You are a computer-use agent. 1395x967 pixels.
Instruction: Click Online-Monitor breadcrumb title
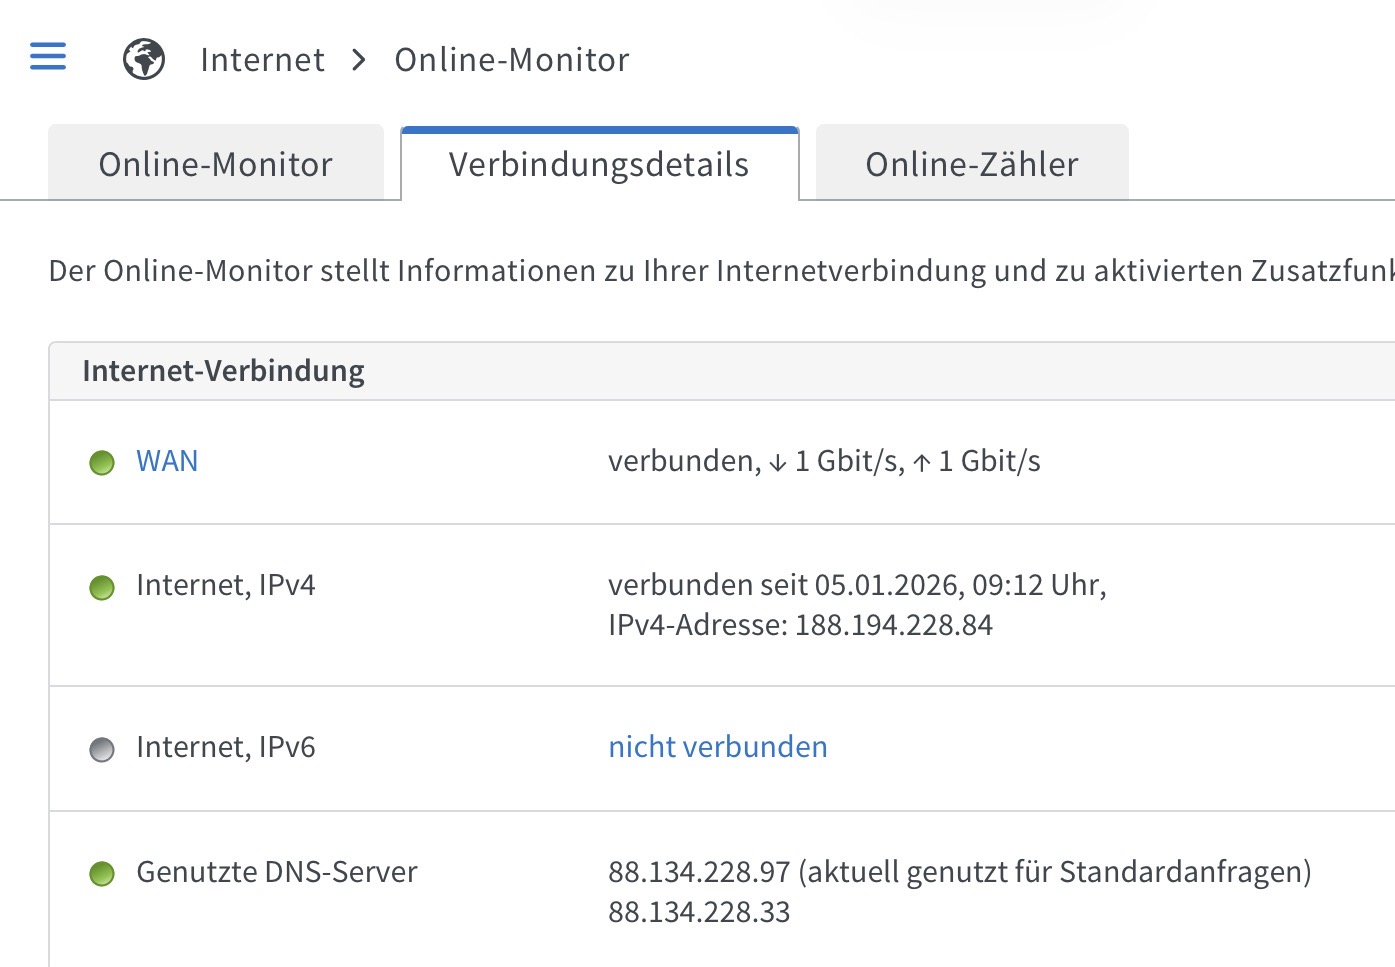511,60
